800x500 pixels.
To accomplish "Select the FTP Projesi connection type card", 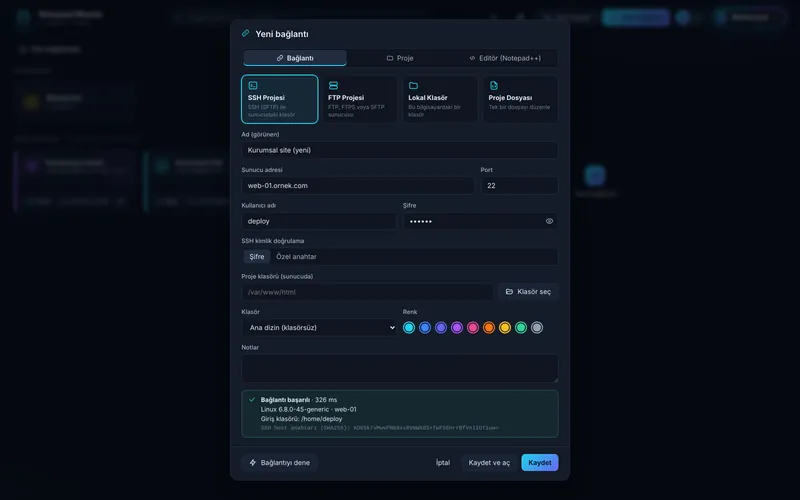I will point(360,99).
